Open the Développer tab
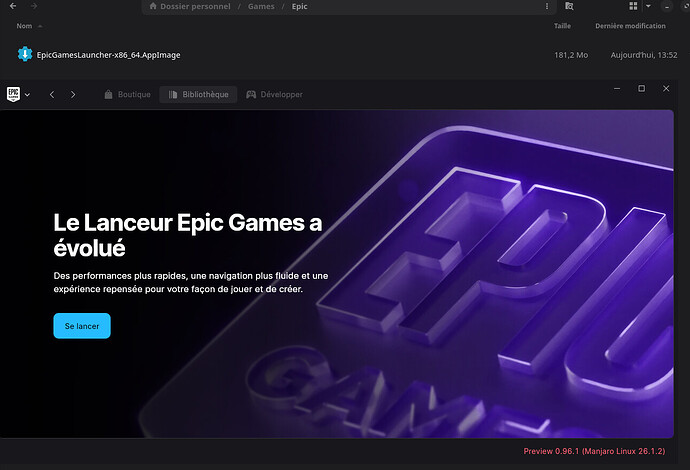Screen dimensions: 690x470 275,95
